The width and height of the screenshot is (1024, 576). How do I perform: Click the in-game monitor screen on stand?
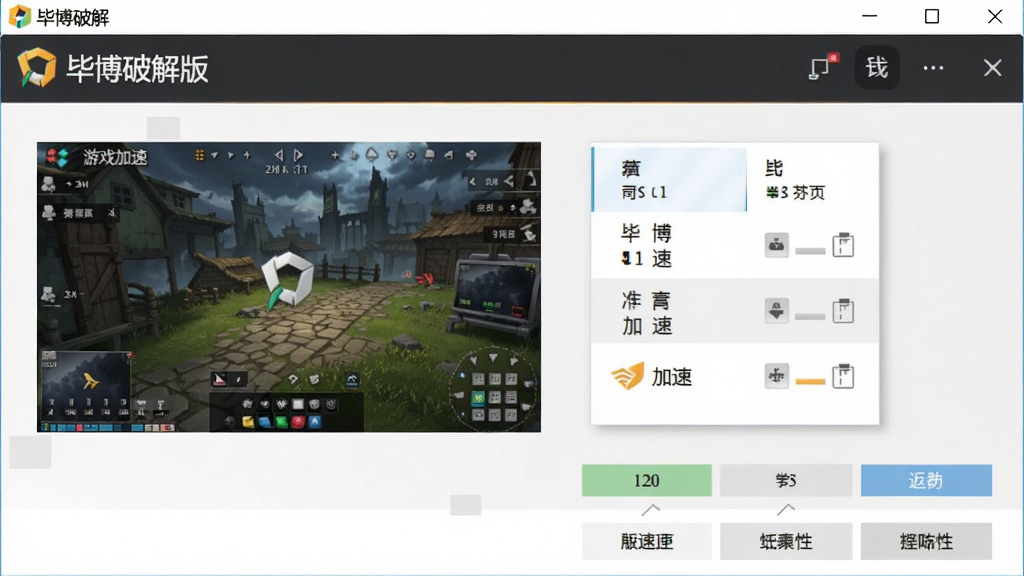tap(494, 290)
